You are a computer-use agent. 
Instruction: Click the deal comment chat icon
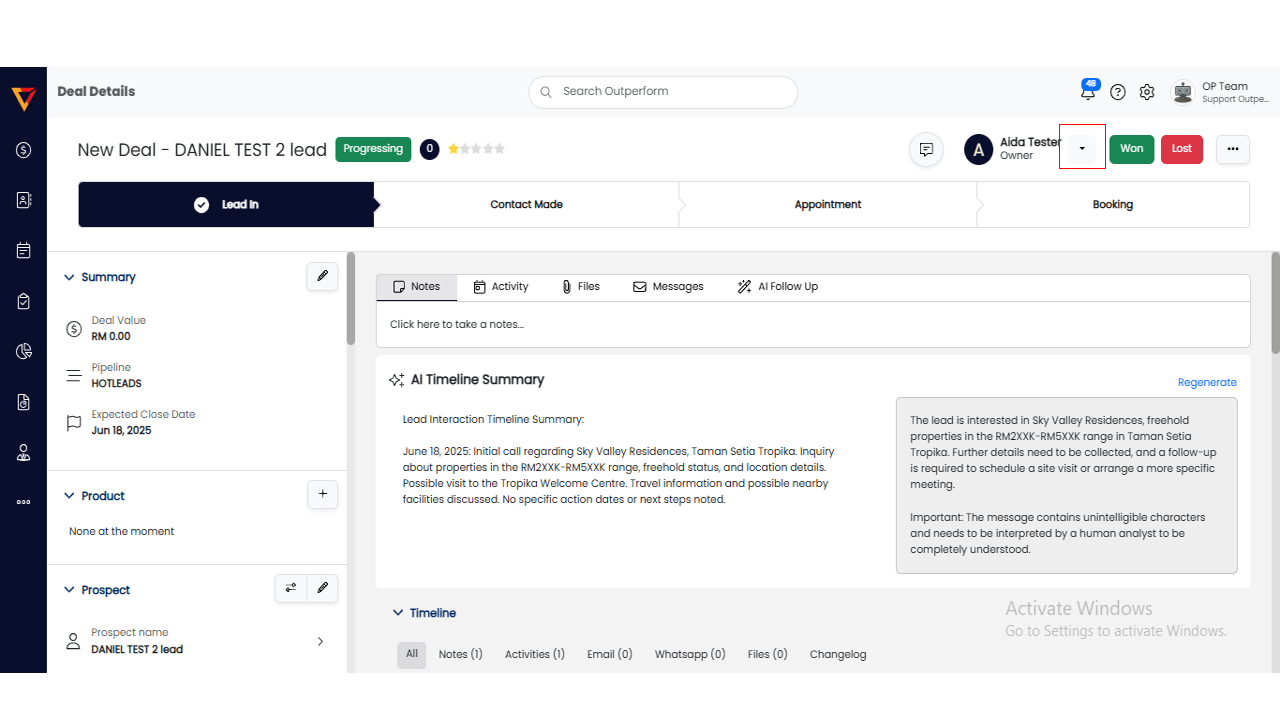926,150
